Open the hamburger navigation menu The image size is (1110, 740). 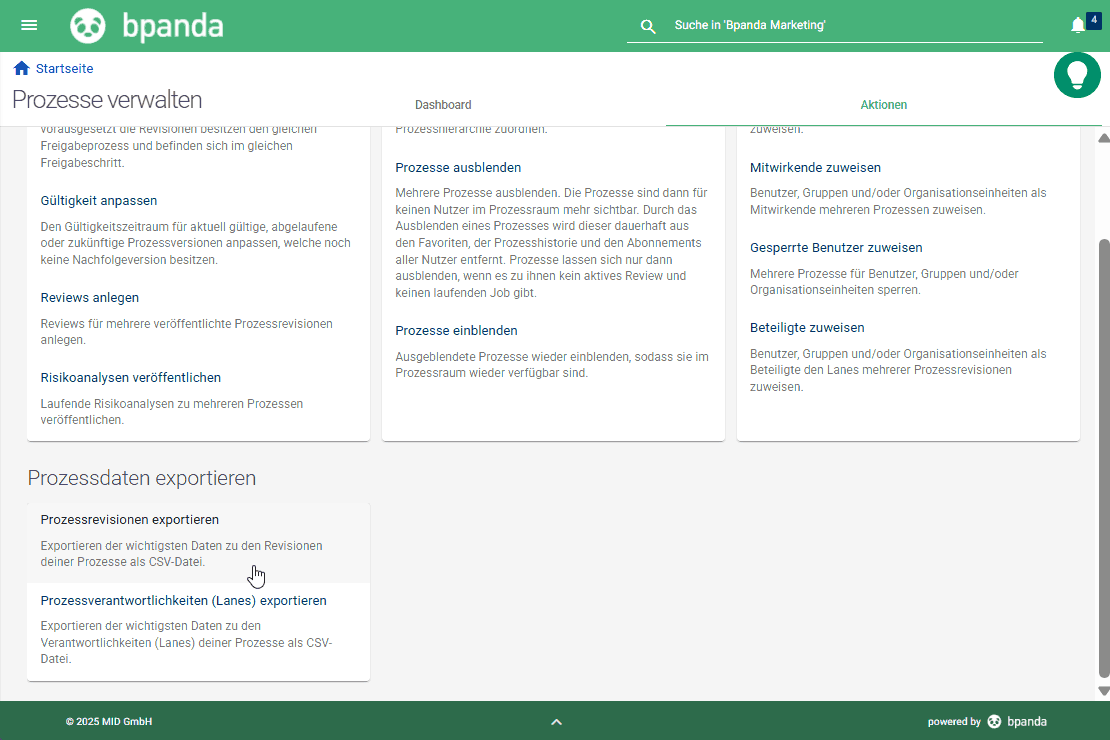[29, 25]
